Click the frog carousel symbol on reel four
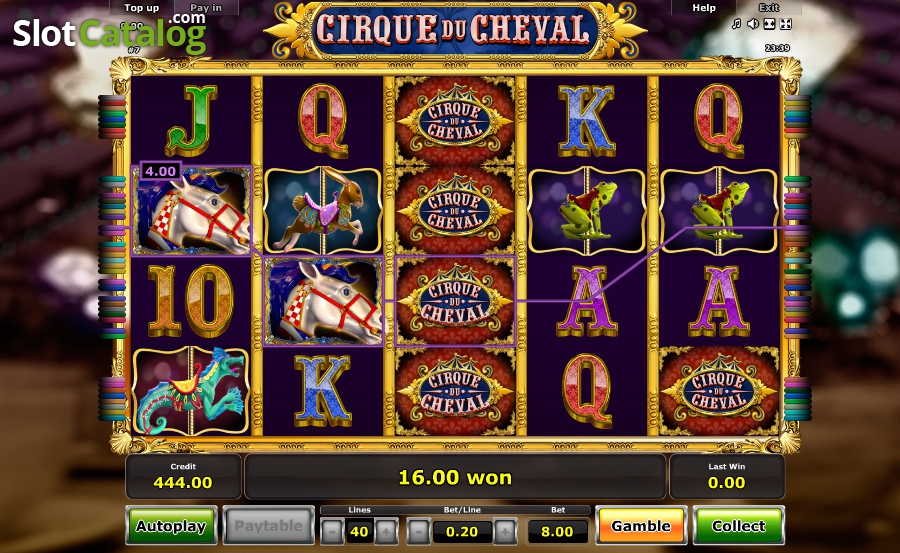Image resolution: width=900 pixels, height=553 pixels. point(587,211)
